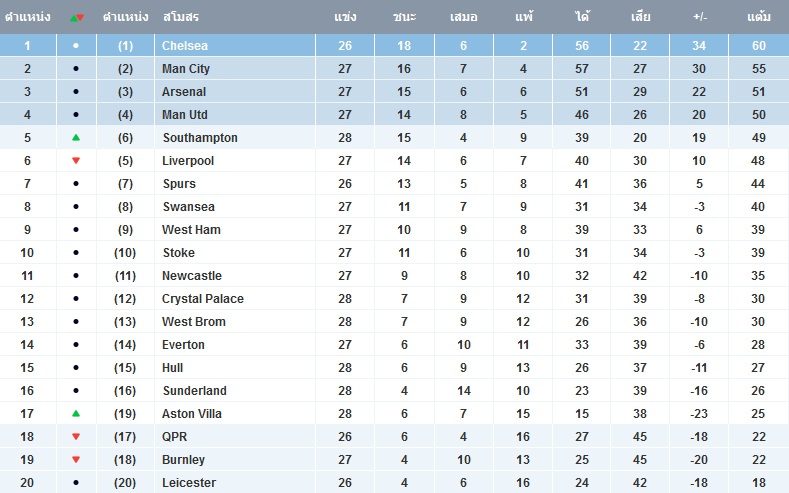Screen dimensions: 789x493
Task: Click the green up arrow beside Southampton
Action: point(76,137)
